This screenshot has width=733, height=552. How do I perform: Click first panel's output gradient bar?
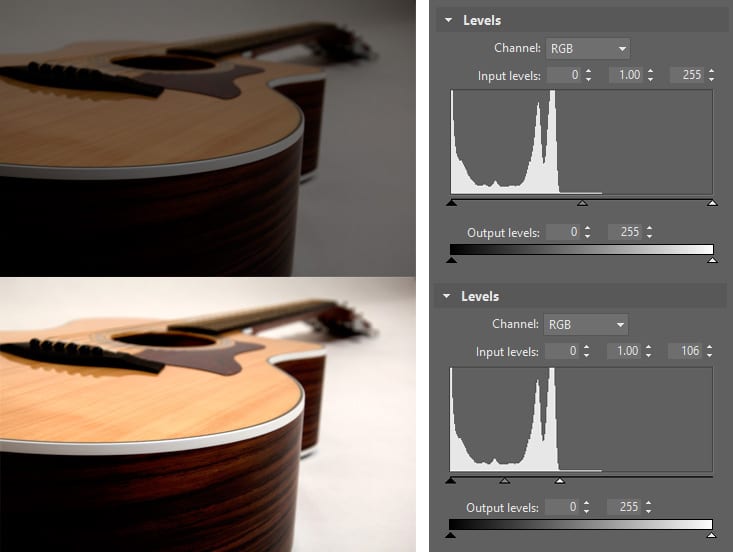[582, 249]
